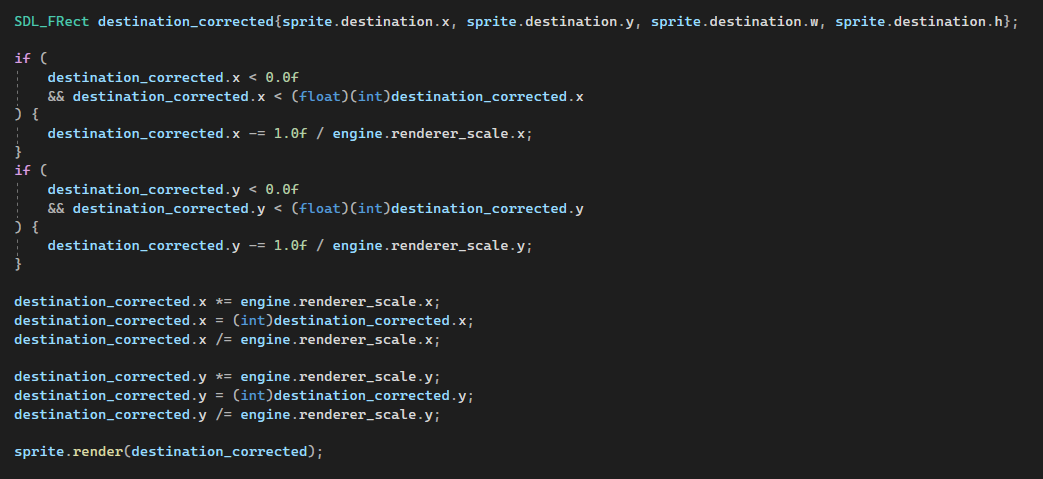Click the second 'if' keyword

(x=22, y=171)
